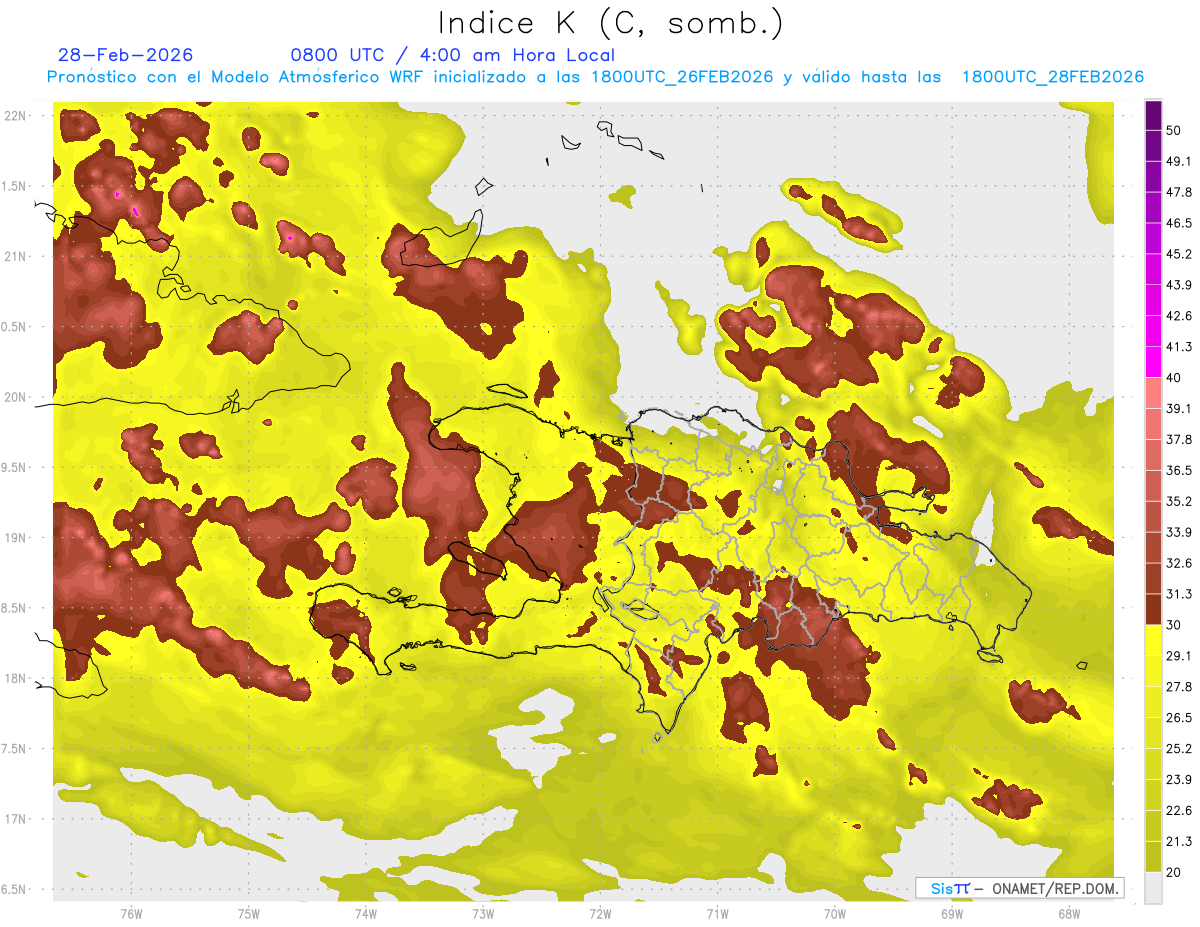Pick the magenta swatch between 40 and 41.3
Image resolution: width=1200 pixels, height=927 pixels.
coord(1153,362)
